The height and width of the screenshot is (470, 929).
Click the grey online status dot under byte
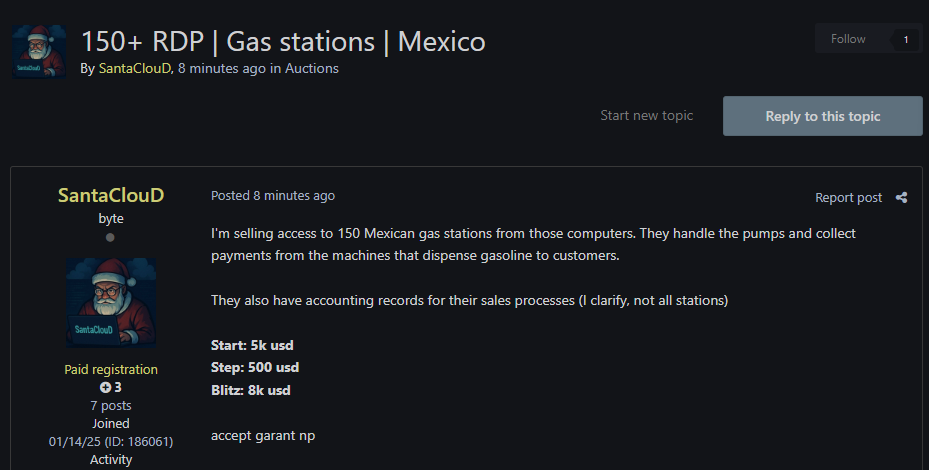coord(110,238)
